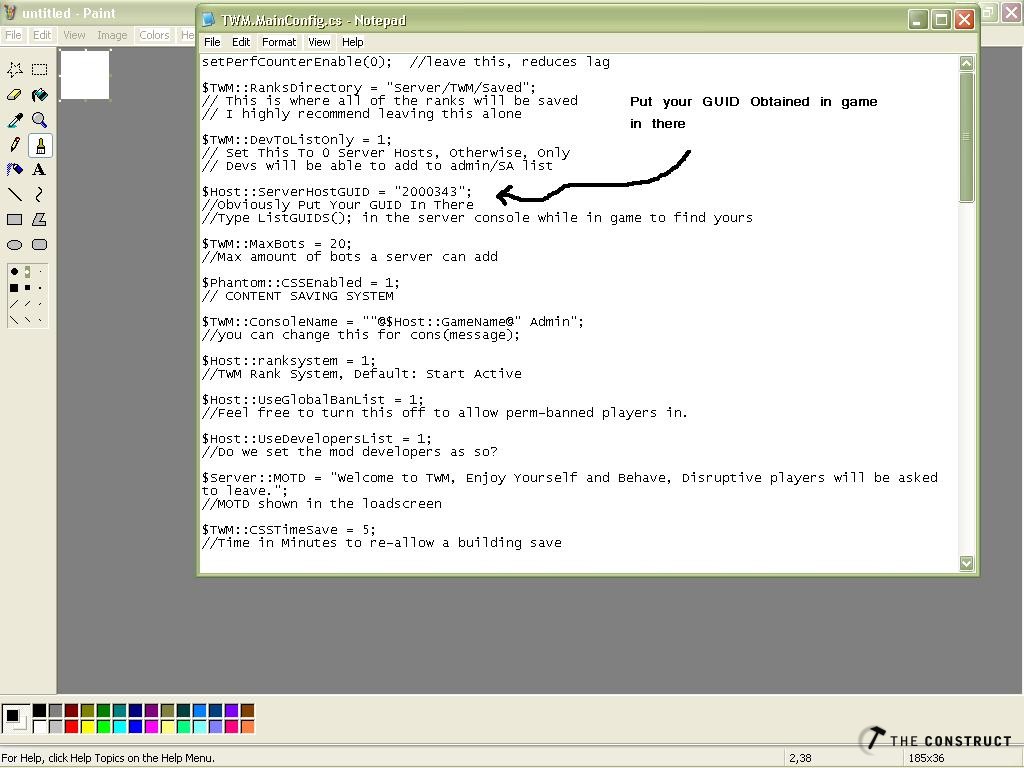Select the Free-Form Select tool in Paint
The image size is (1024, 768).
14,69
